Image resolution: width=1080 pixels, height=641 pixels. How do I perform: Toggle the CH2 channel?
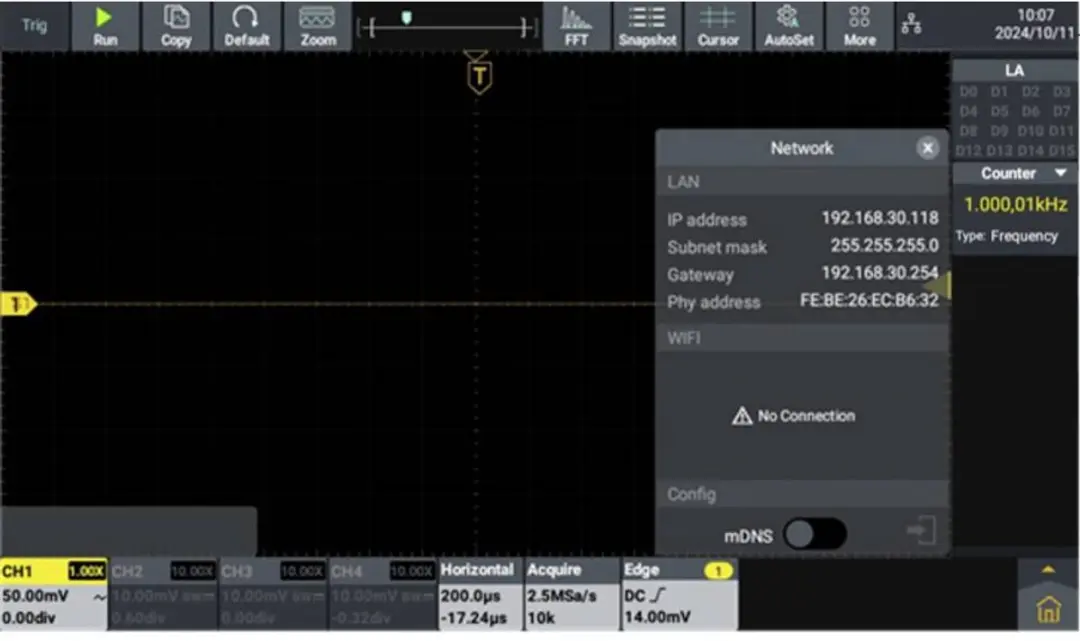tap(163, 593)
